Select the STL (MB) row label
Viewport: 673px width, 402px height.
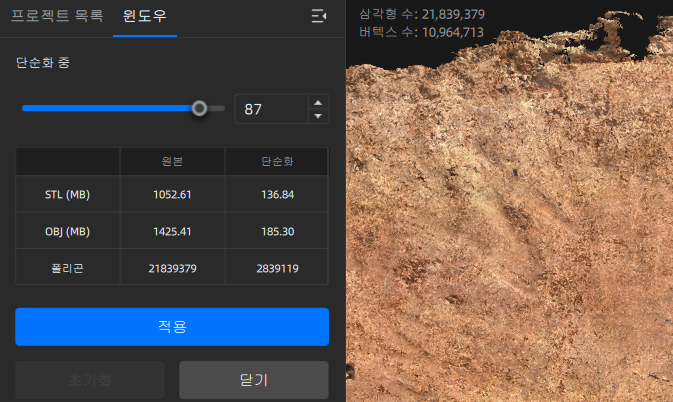[x=67, y=194]
